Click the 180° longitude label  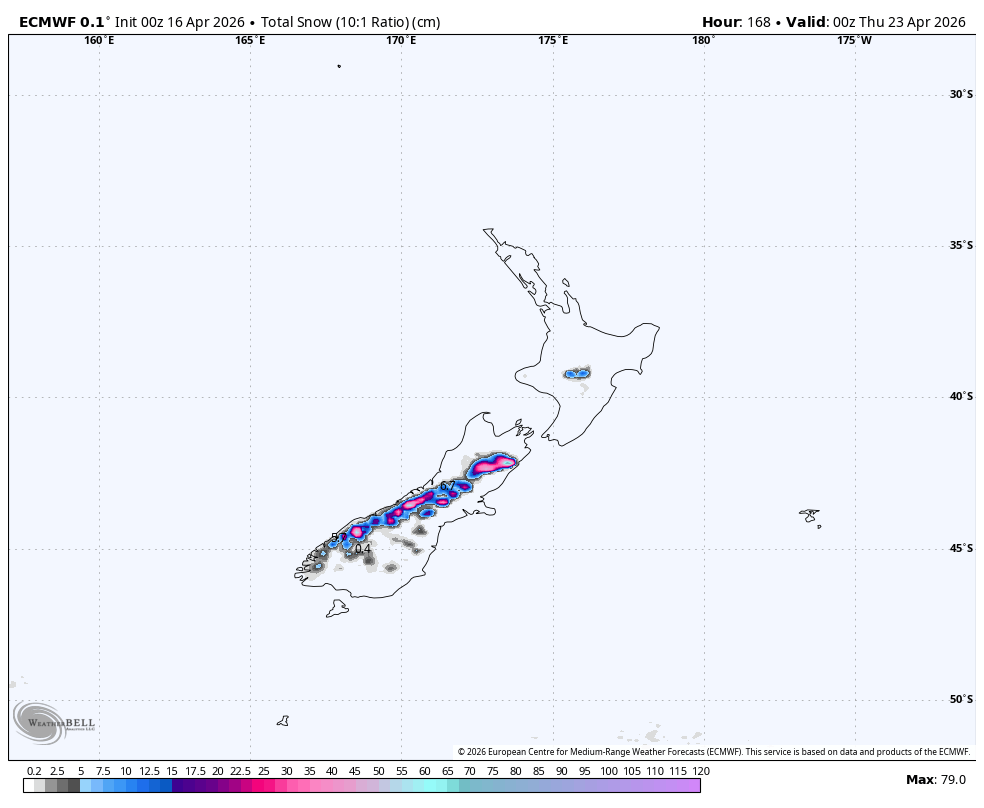pyautogui.click(x=703, y=43)
